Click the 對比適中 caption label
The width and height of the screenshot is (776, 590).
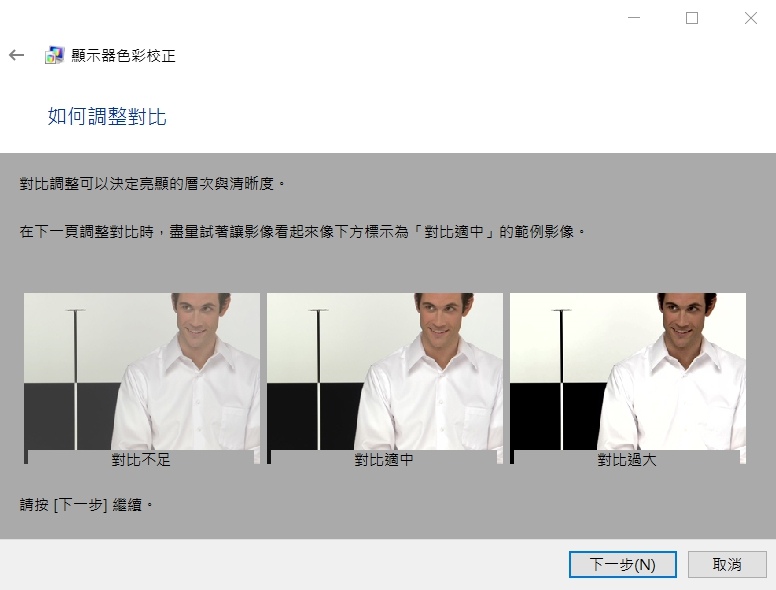coord(384,460)
